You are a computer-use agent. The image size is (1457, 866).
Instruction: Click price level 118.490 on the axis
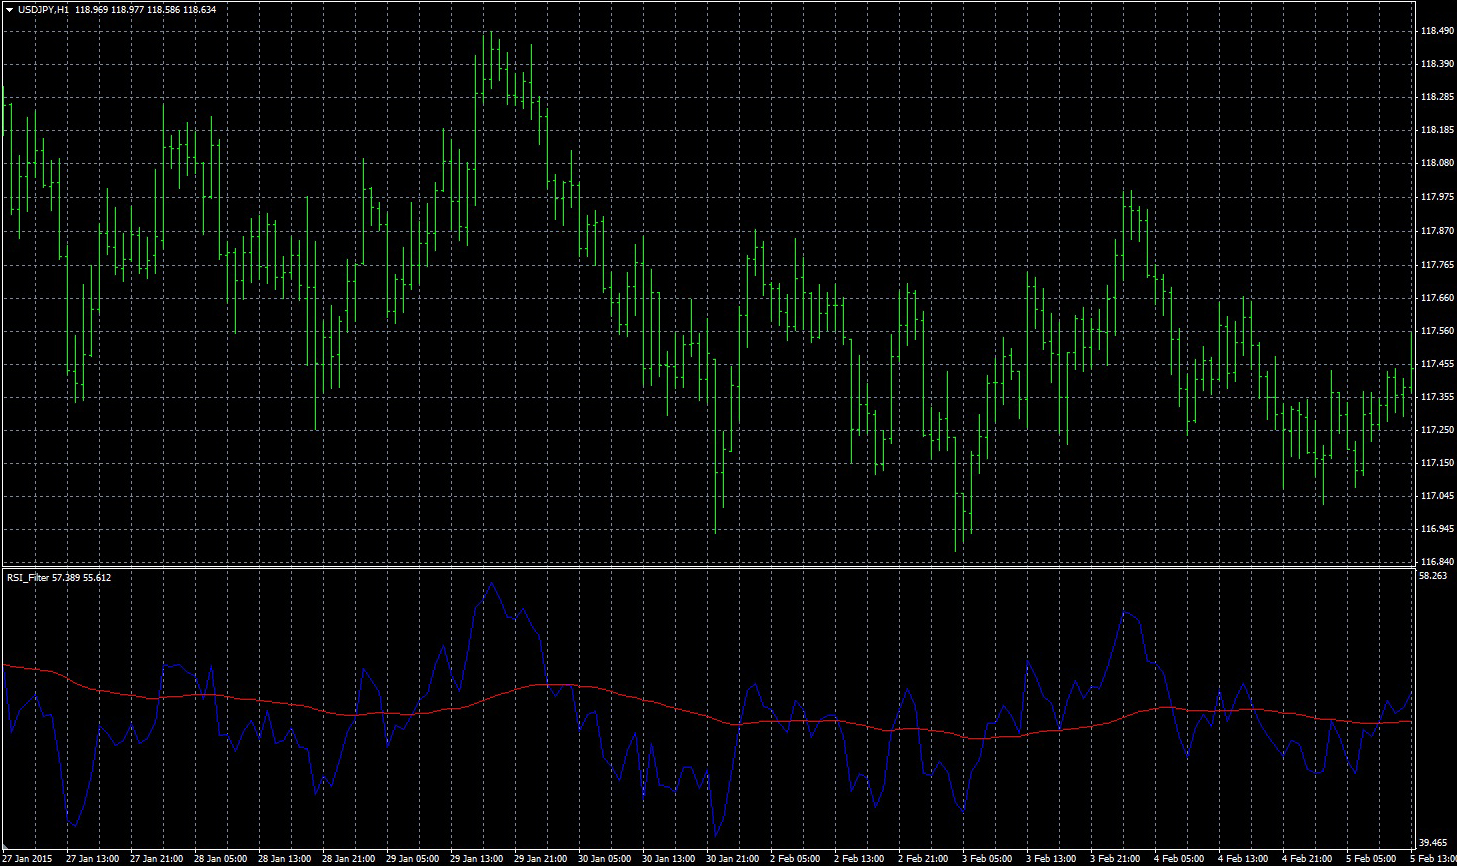click(x=1436, y=31)
